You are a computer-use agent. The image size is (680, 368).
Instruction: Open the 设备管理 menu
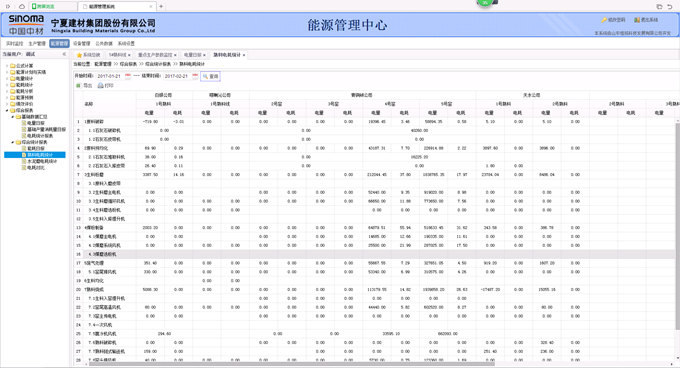[82, 43]
